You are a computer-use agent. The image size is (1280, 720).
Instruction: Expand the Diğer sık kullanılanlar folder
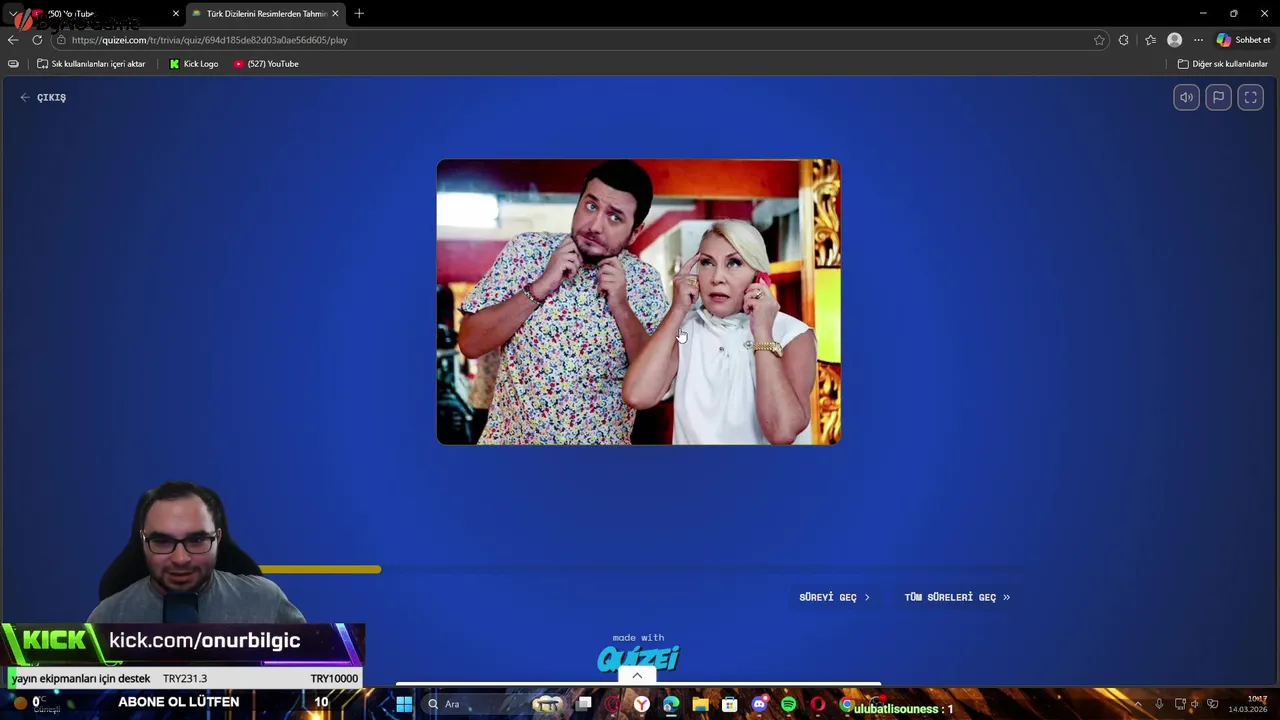(x=1222, y=64)
